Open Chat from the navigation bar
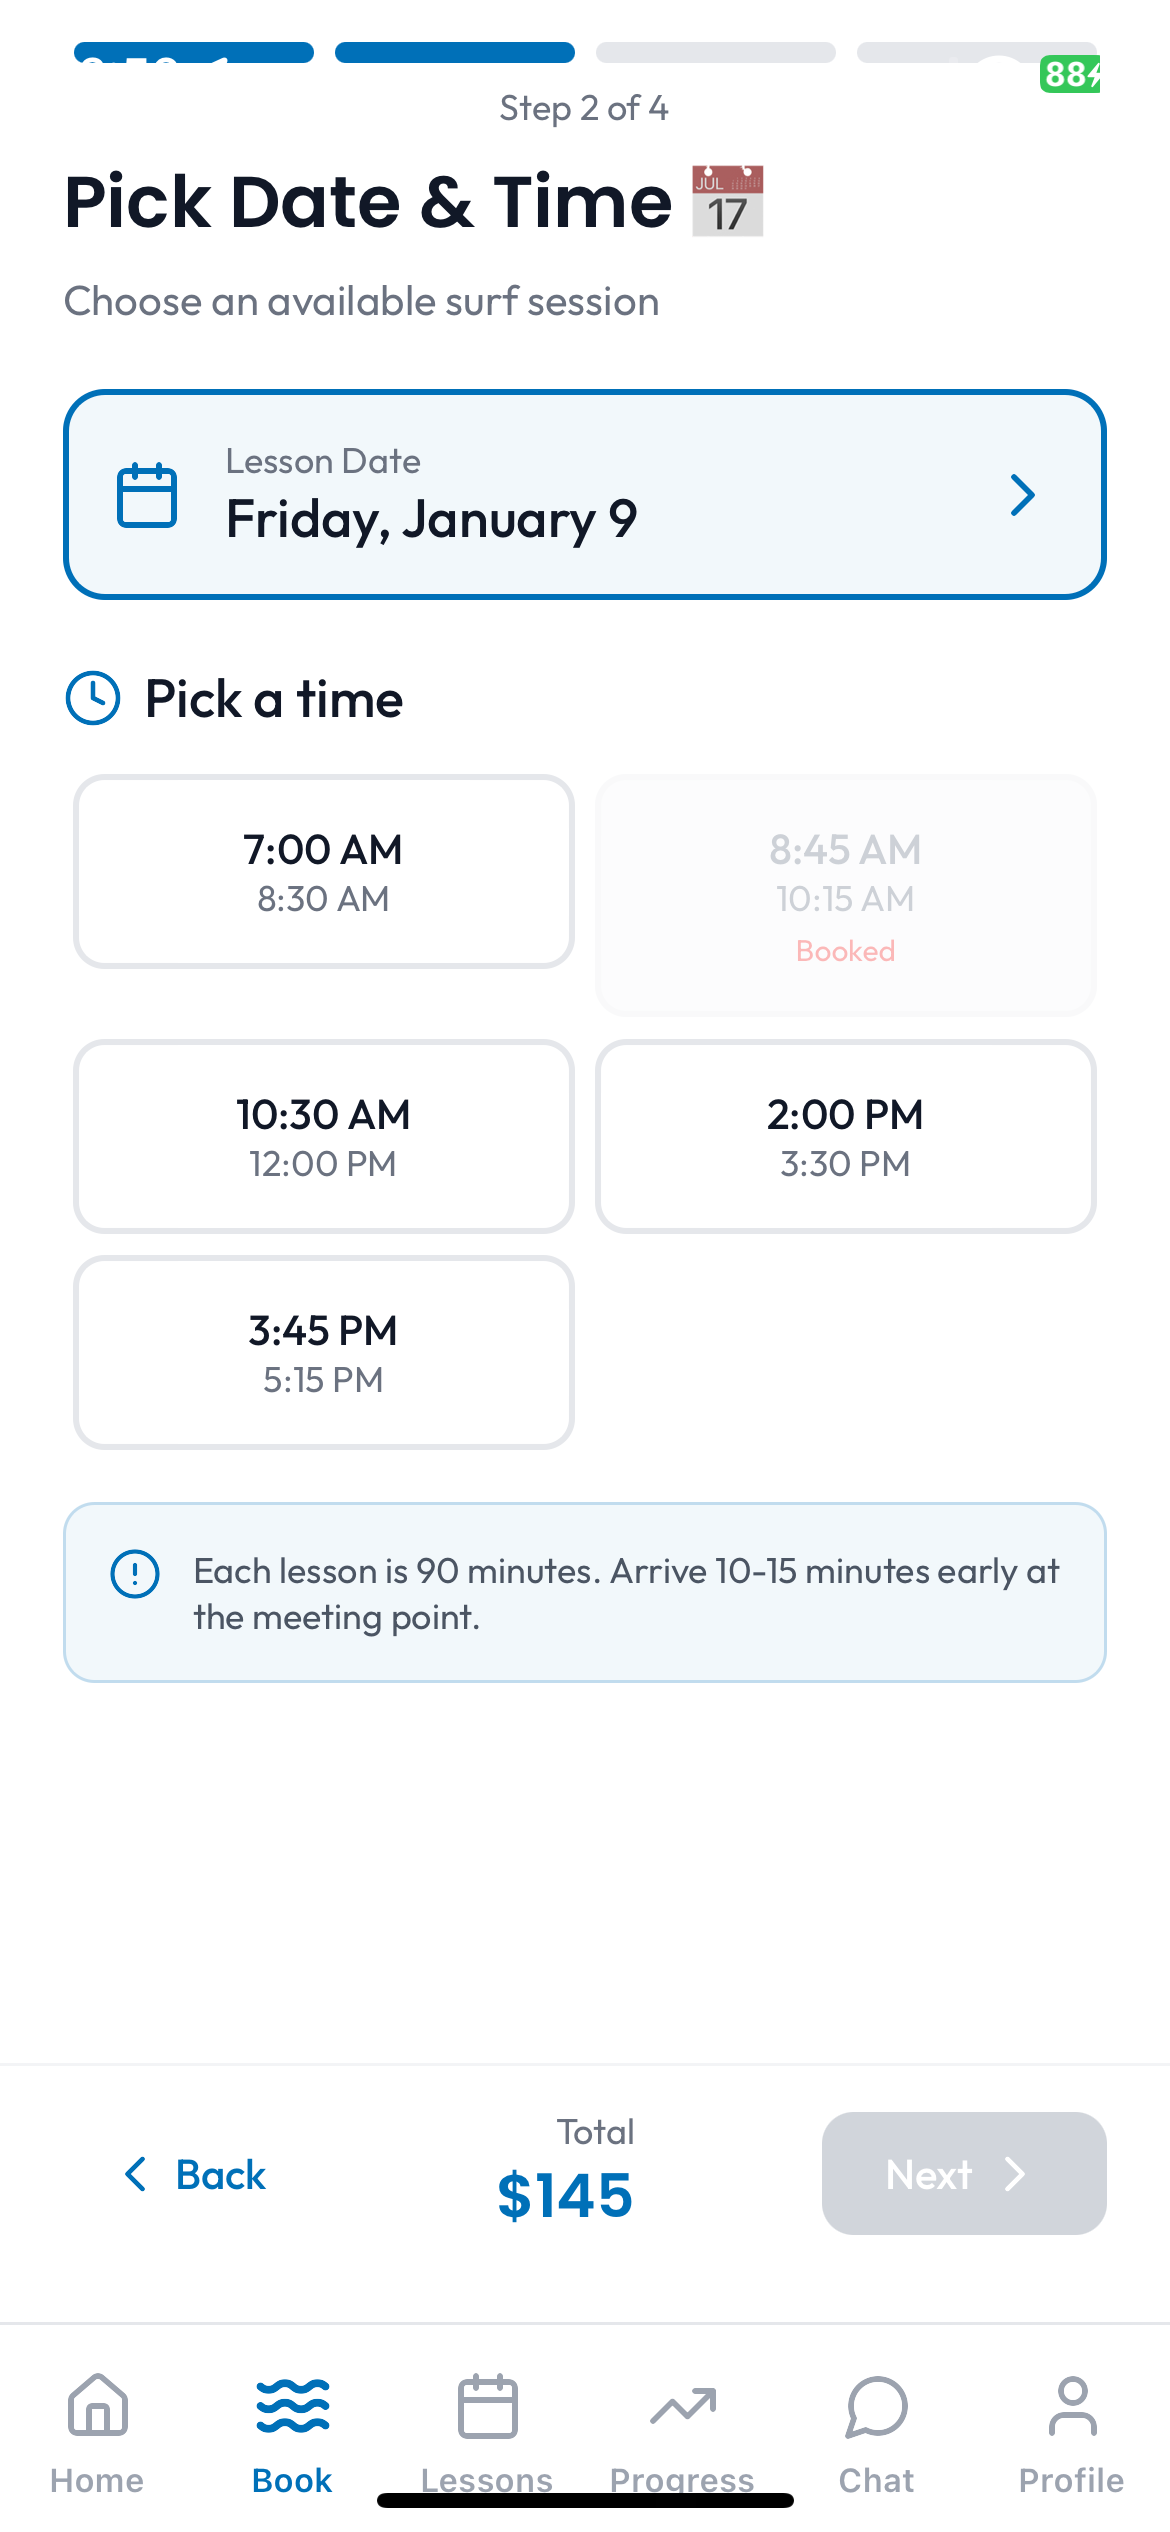Viewport: 1170px width, 2532px height. [x=876, y=2407]
